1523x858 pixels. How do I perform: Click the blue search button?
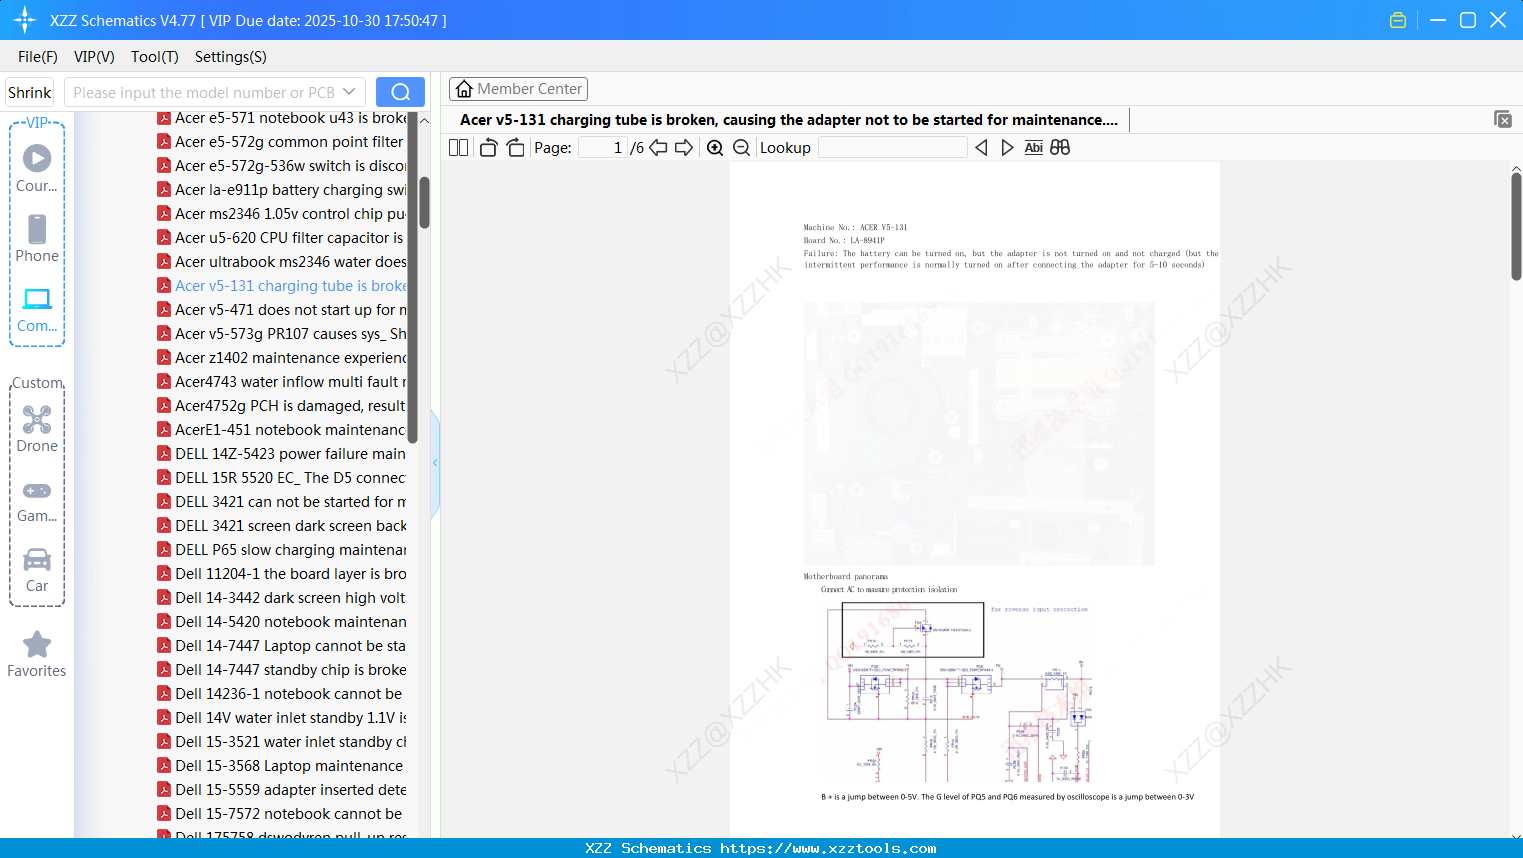(x=400, y=92)
